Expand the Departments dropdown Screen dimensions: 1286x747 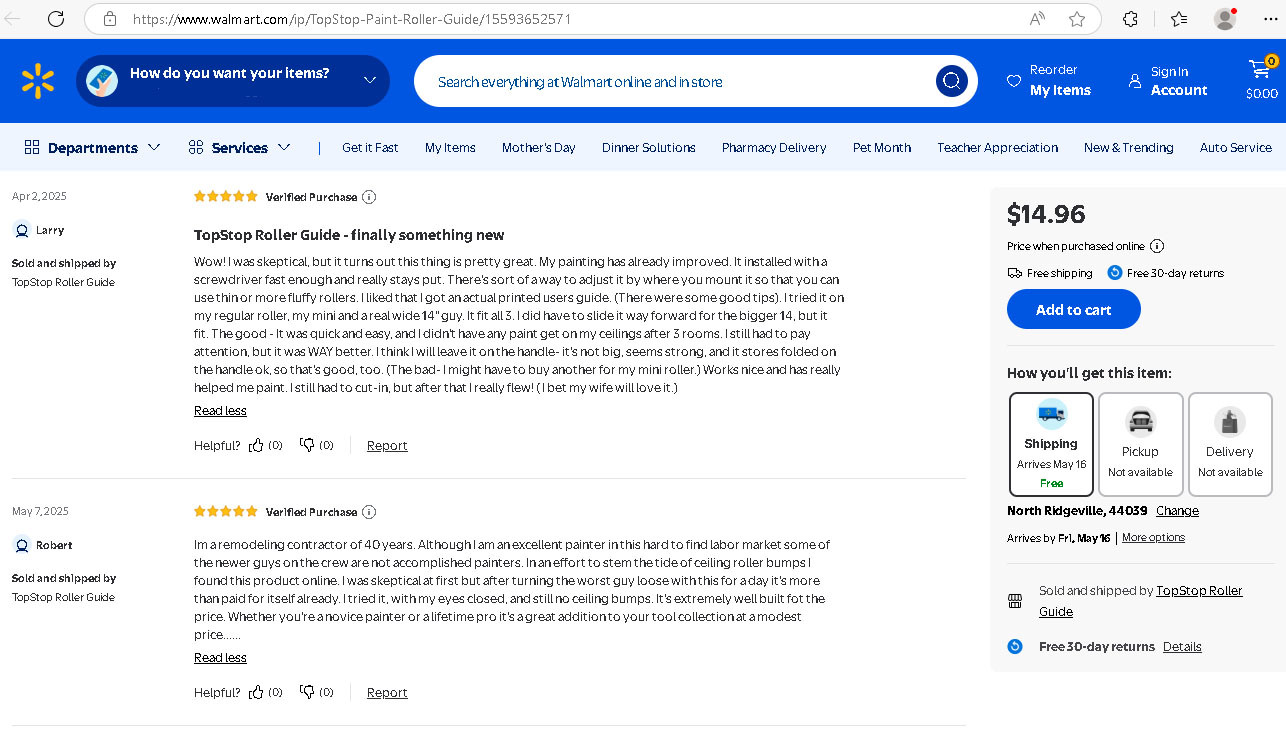(x=92, y=148)
